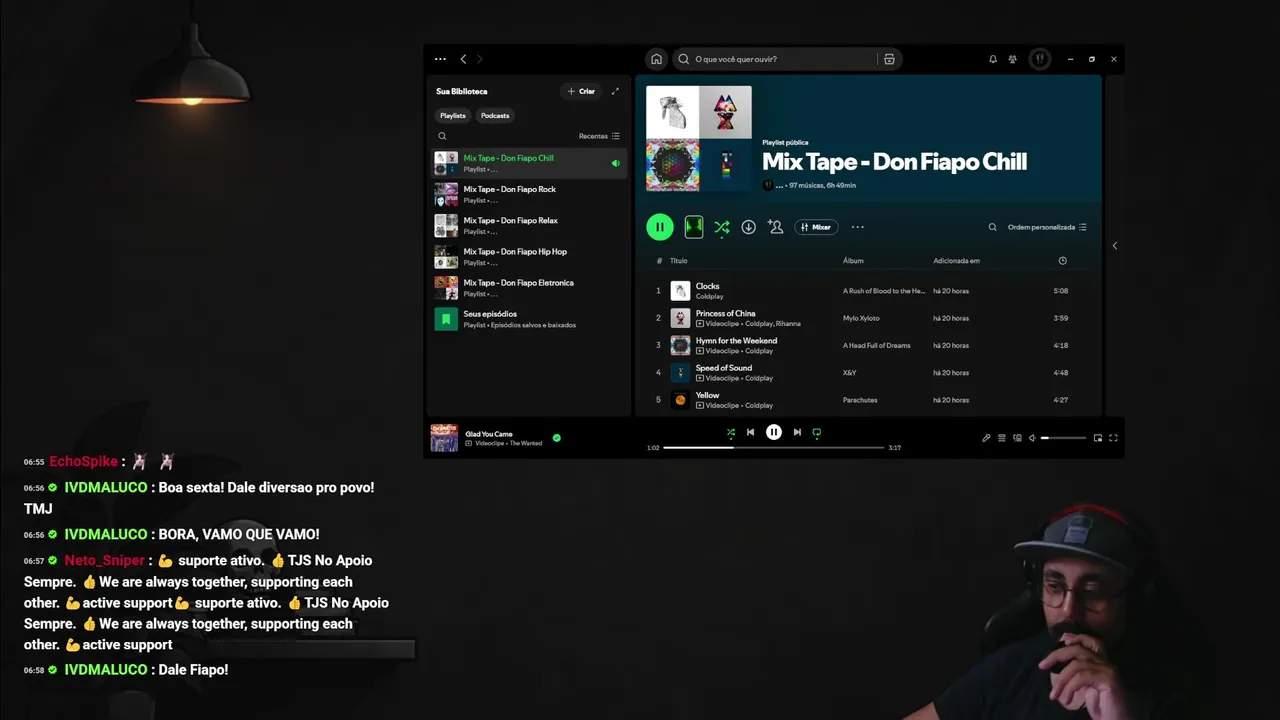
Task: Invite collaborators to playlist
Action: coord(775,227)
